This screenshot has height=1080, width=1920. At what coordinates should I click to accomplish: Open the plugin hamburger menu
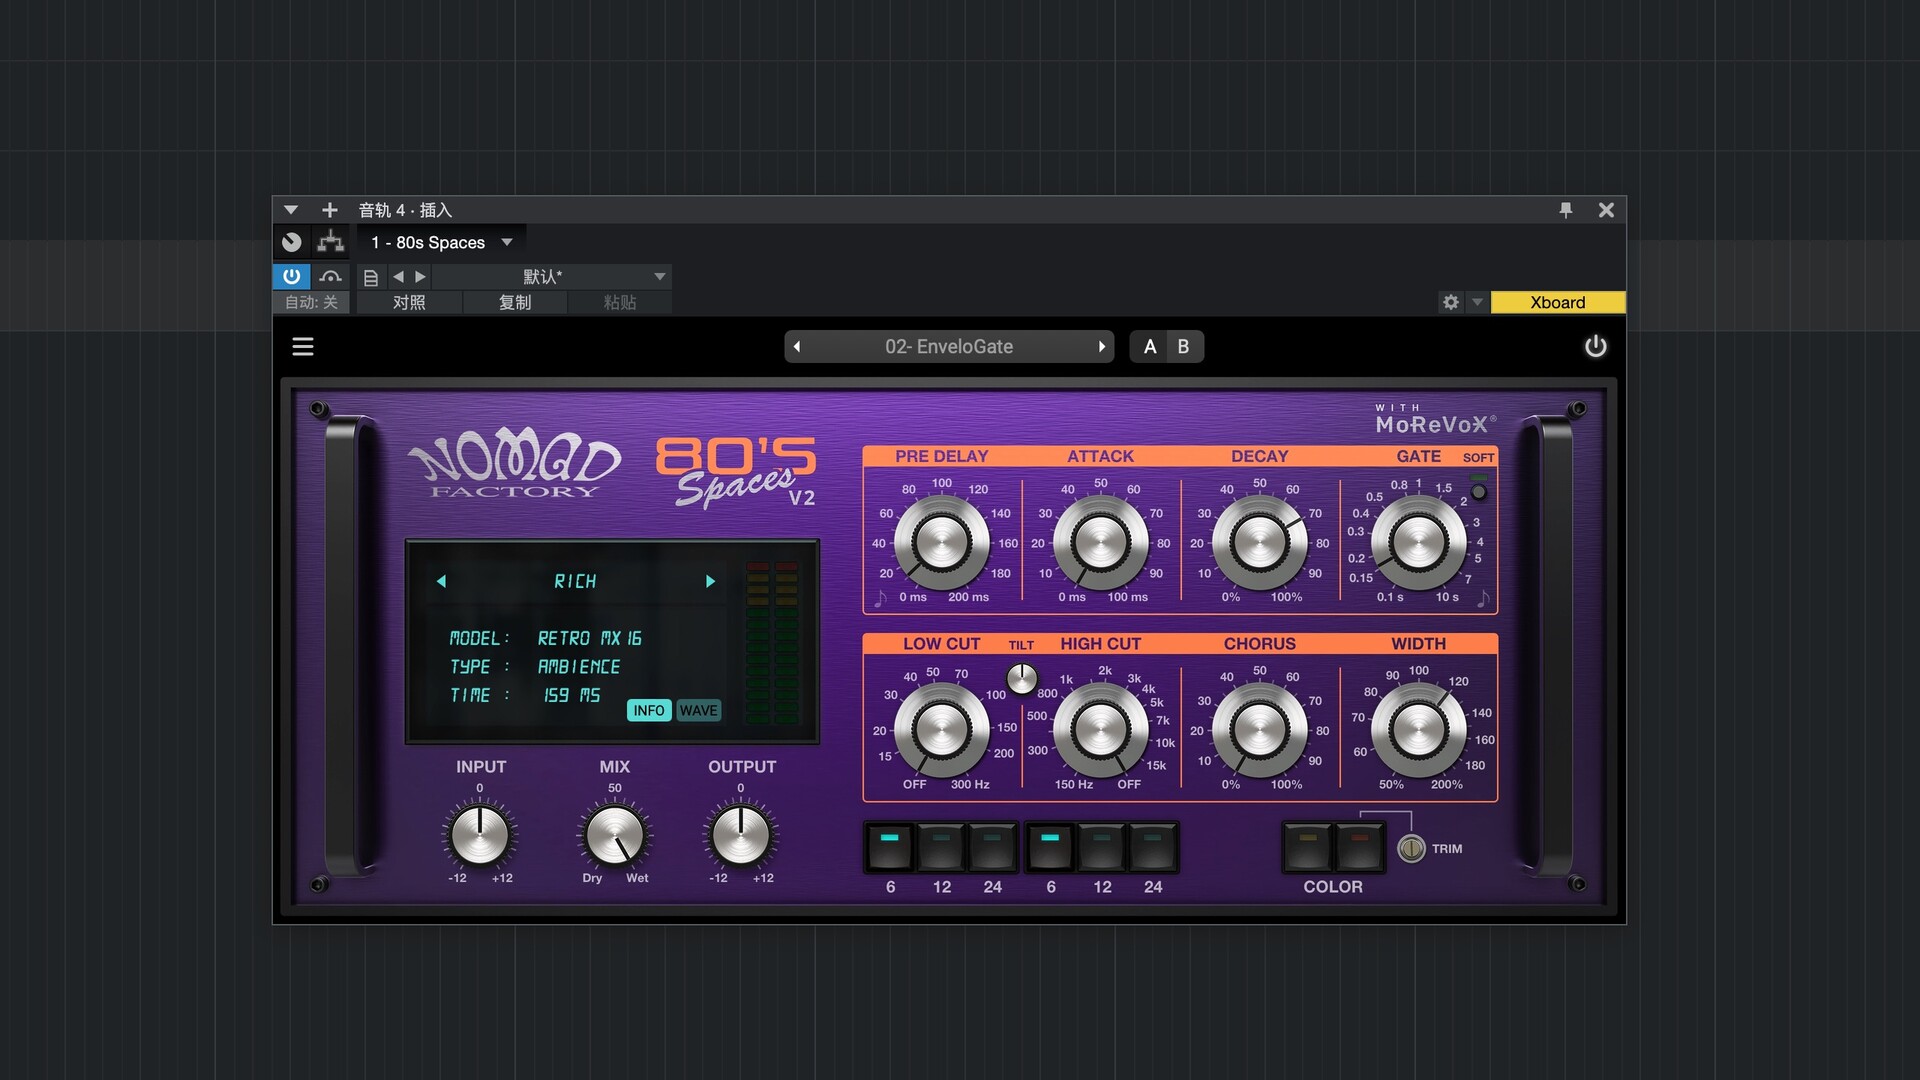point(303,346)
